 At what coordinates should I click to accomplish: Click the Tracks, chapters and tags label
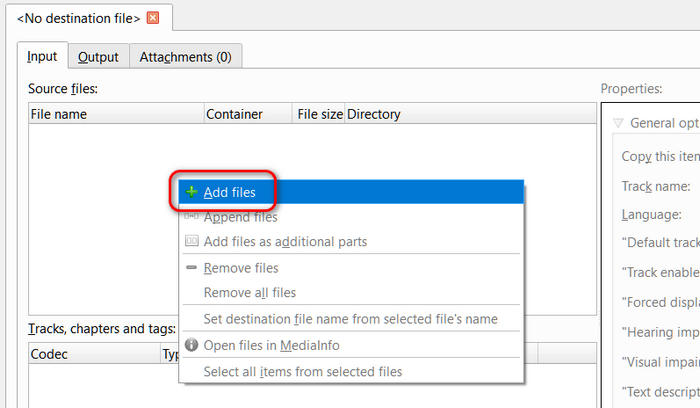point(102,329)
